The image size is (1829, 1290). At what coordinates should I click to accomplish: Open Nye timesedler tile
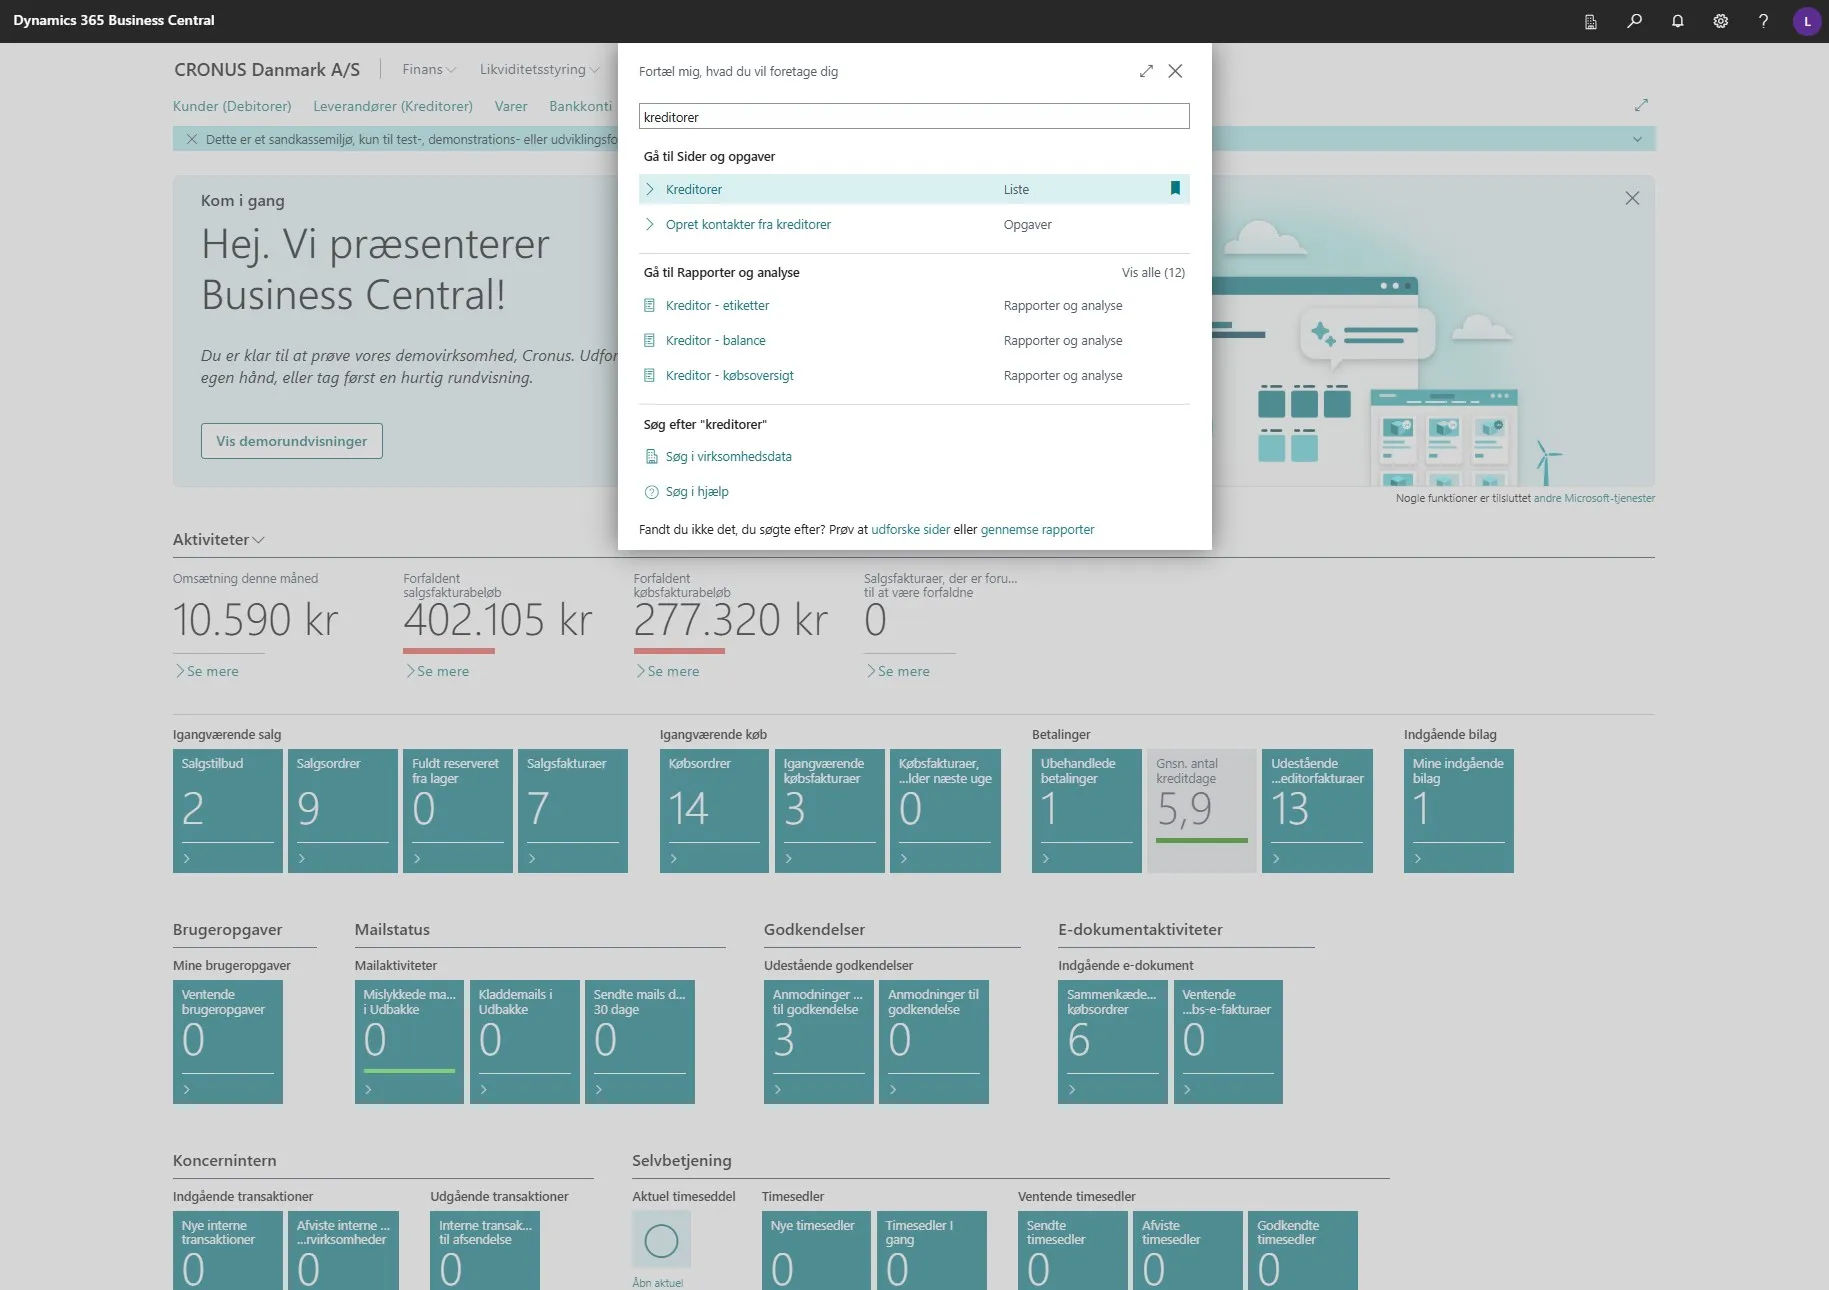click(817, 1250)
